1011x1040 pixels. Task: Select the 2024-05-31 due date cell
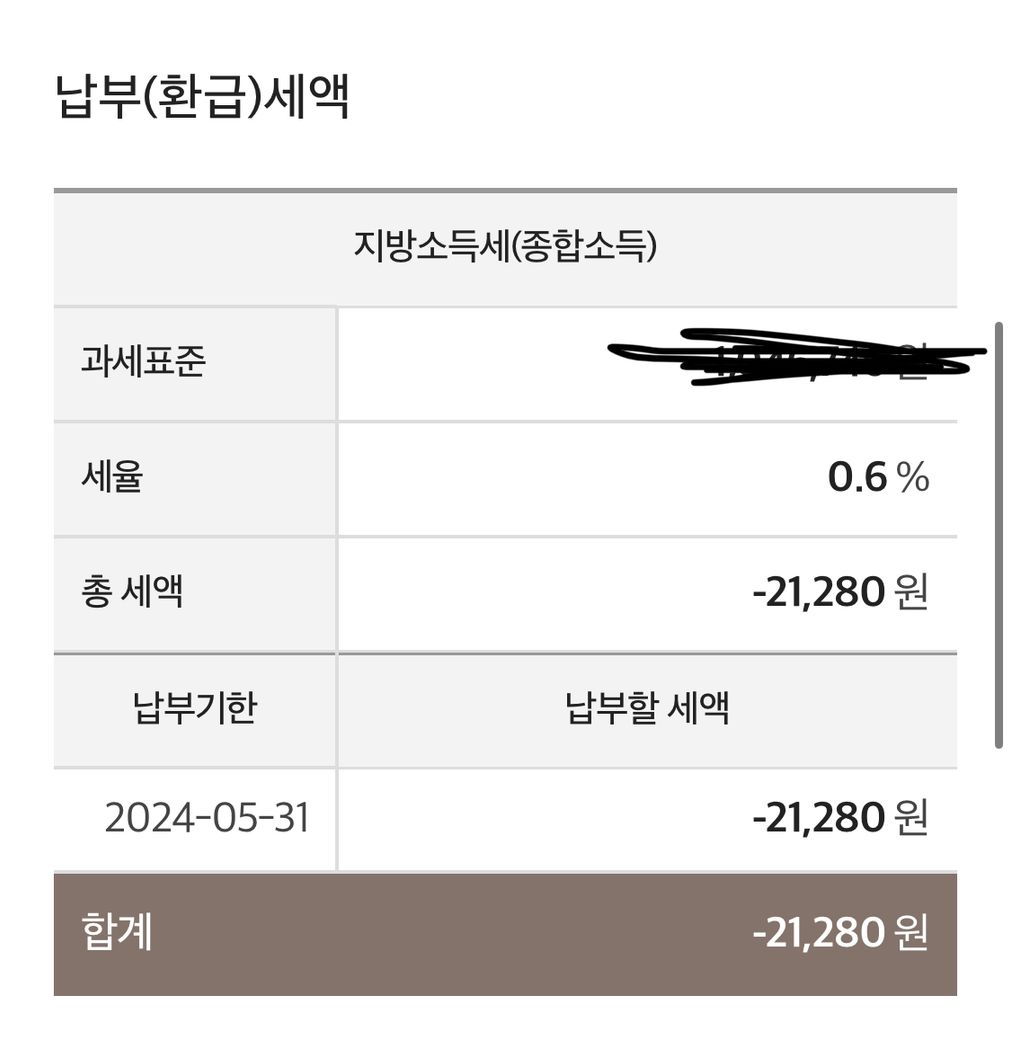point(207,818)
